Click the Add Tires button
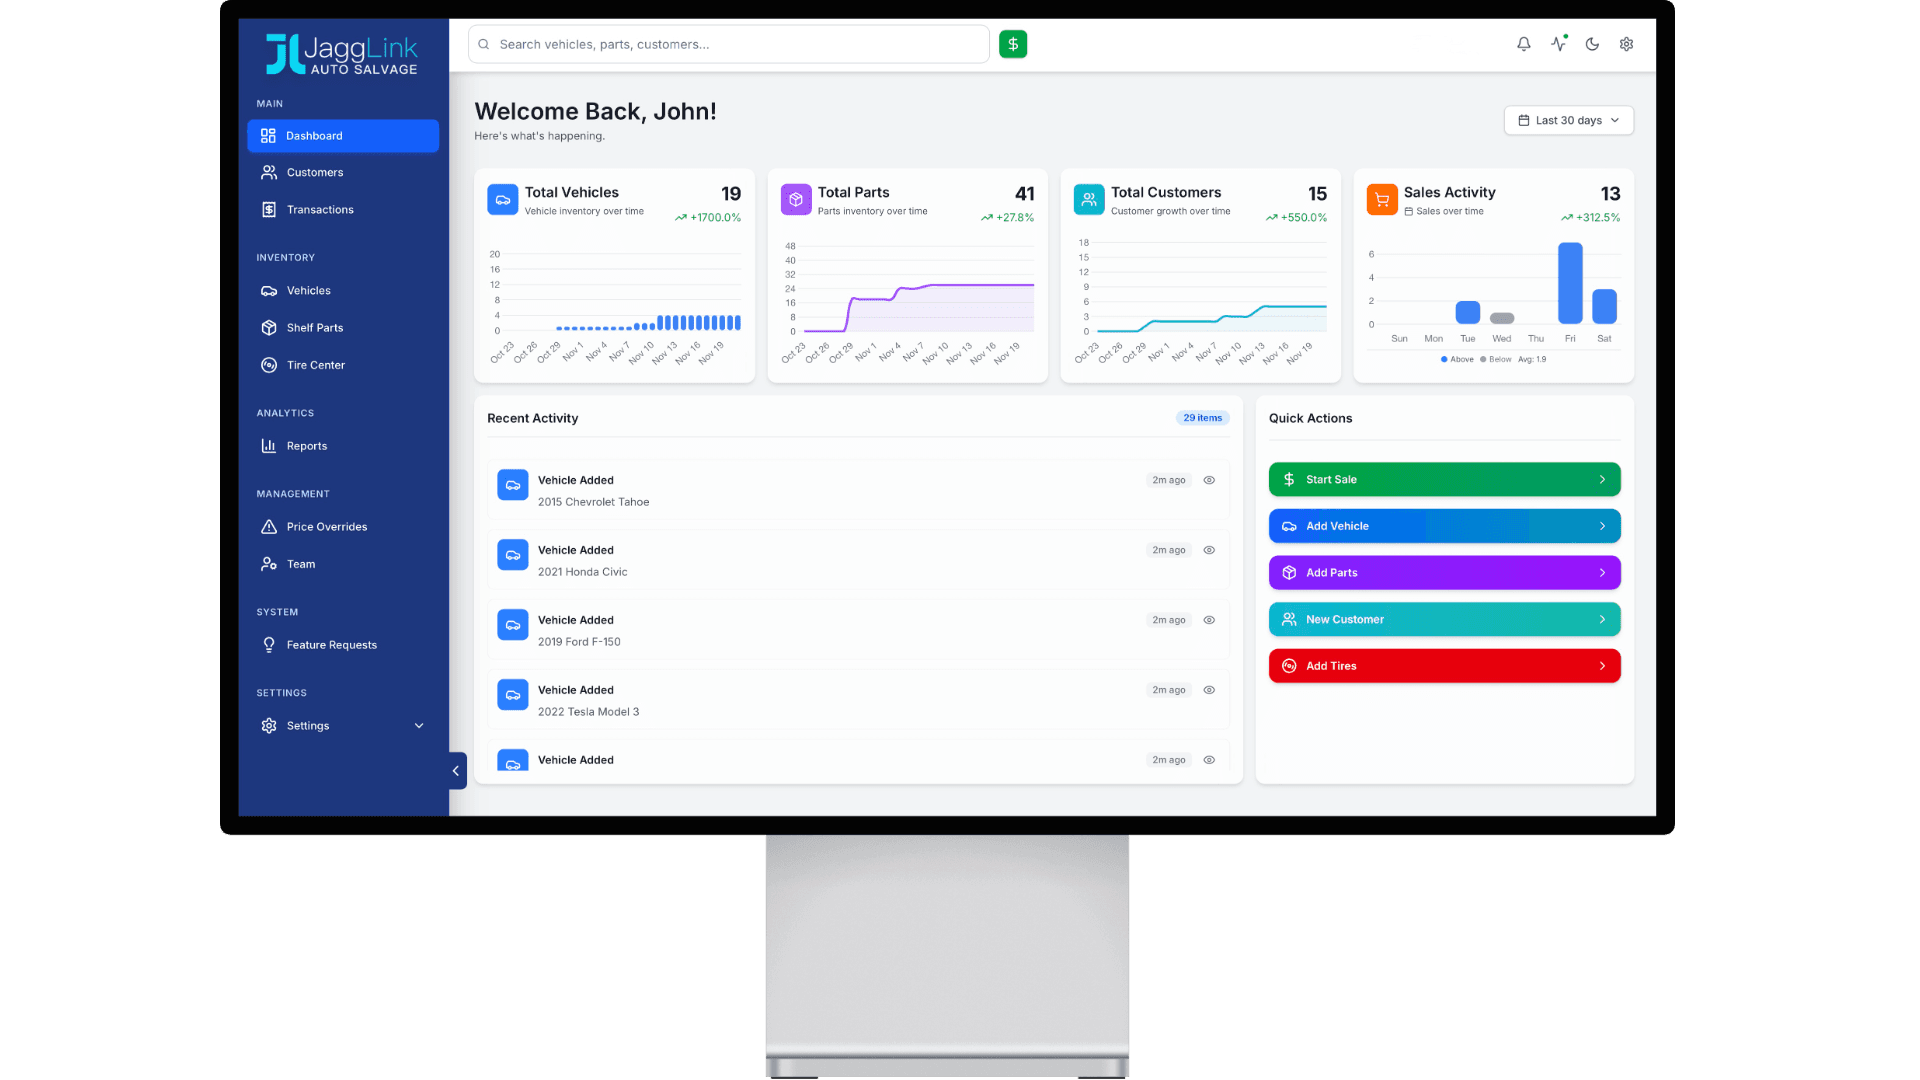Viewport: 1920px width, 1080px height. click(x=1443, y=666)
